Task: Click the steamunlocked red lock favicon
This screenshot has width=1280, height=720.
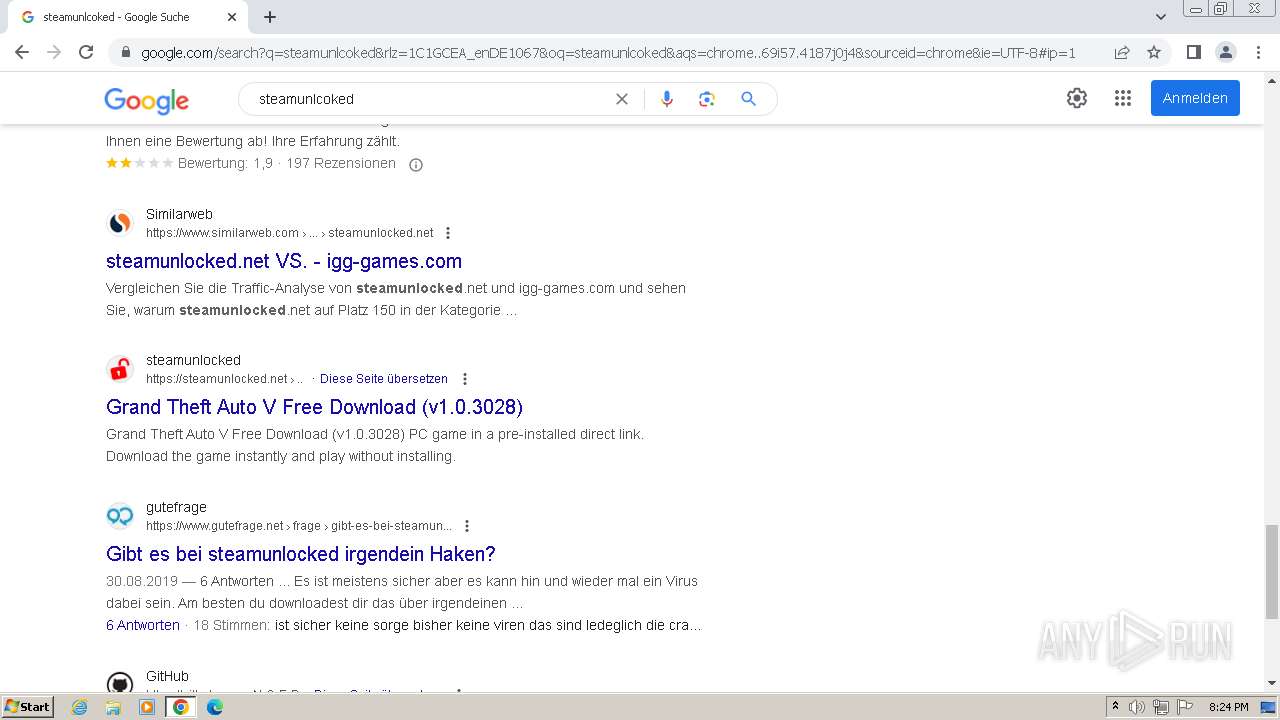Action: (x=120, y=369)
